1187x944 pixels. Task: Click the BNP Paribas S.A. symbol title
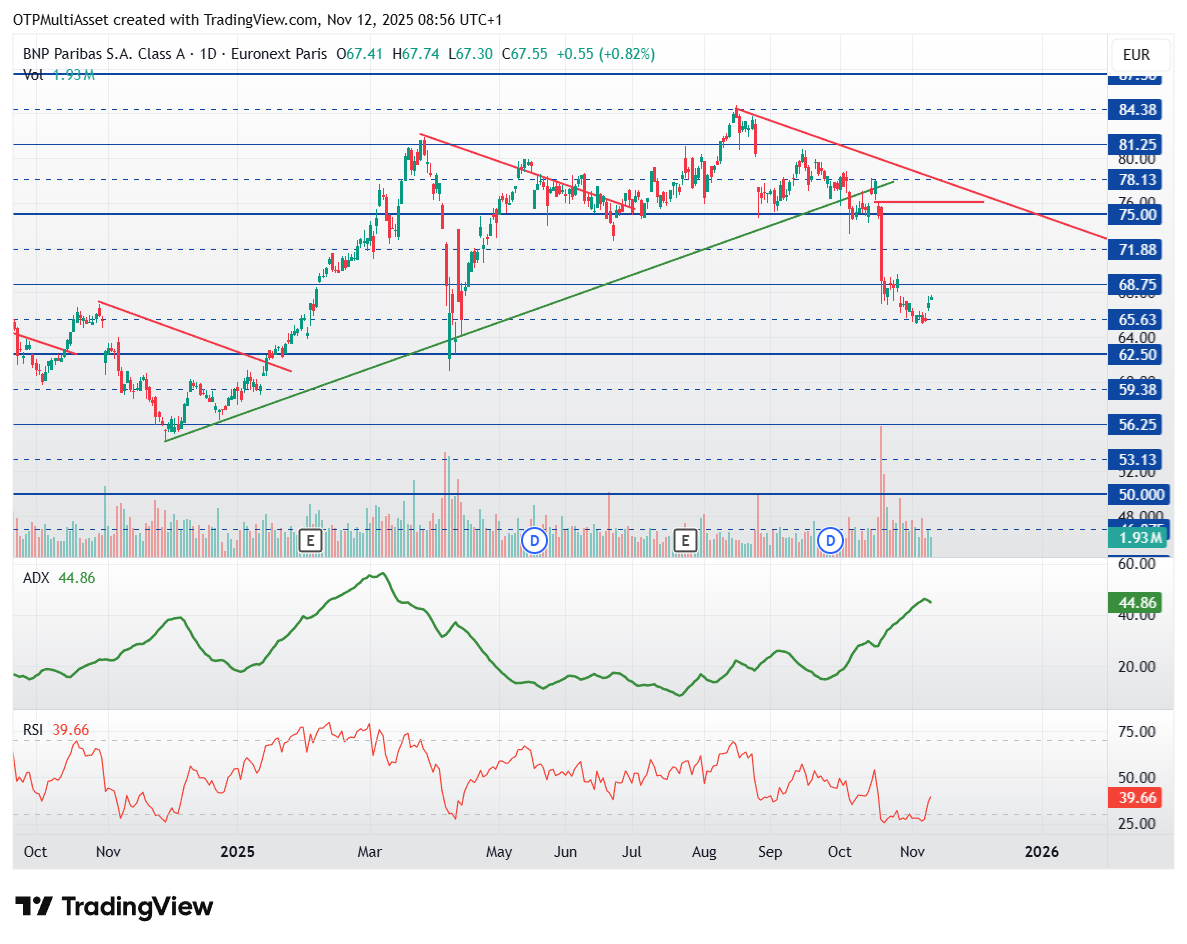click(104, 54)
